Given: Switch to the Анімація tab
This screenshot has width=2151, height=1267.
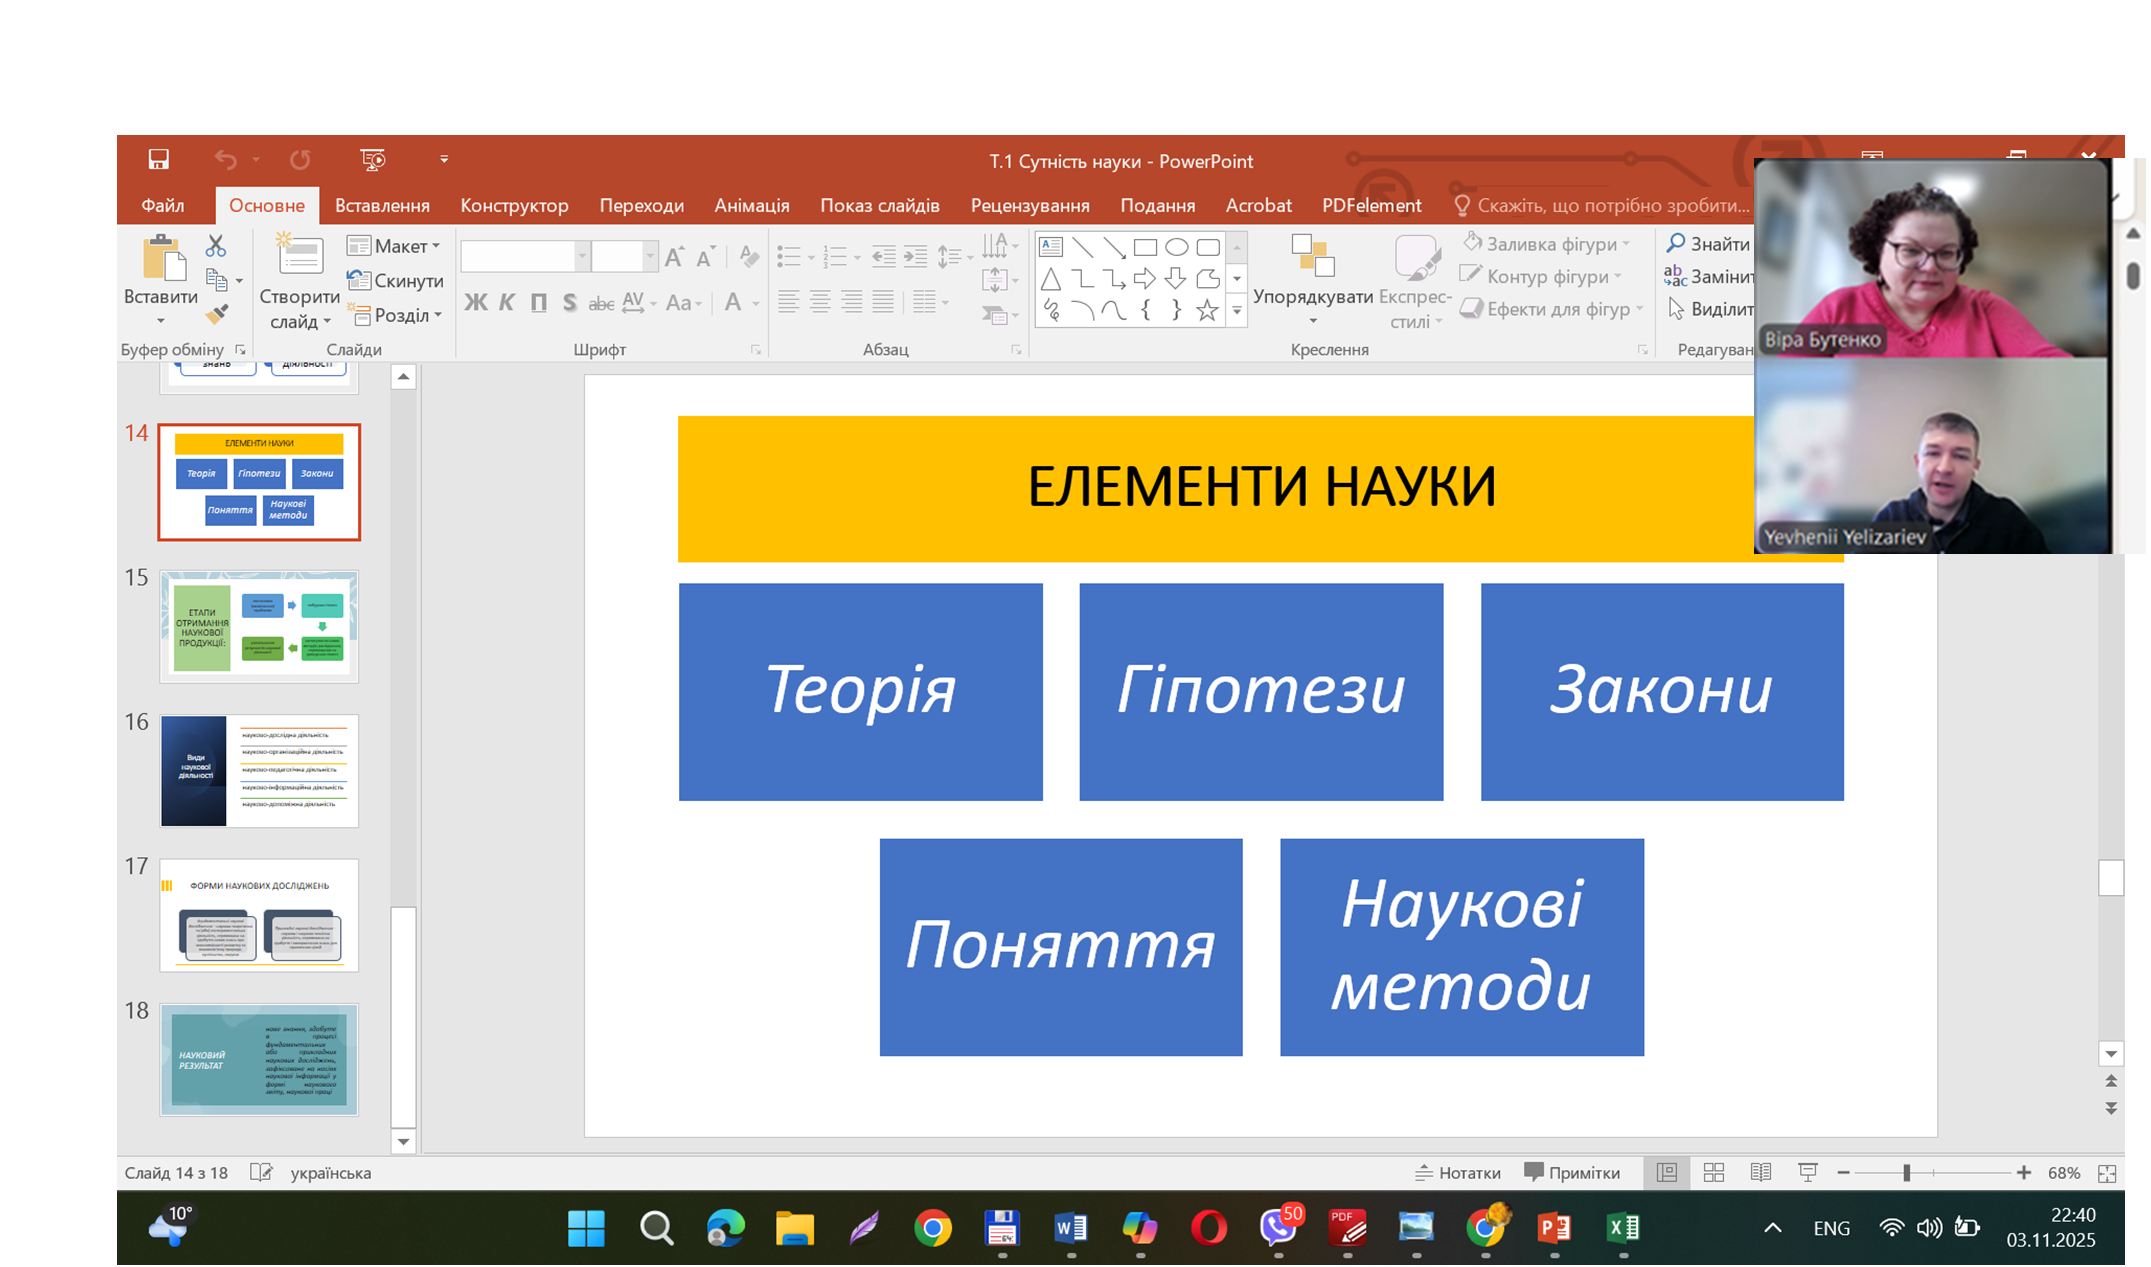Looking at the screenshot, I should [x=751, y=206].
